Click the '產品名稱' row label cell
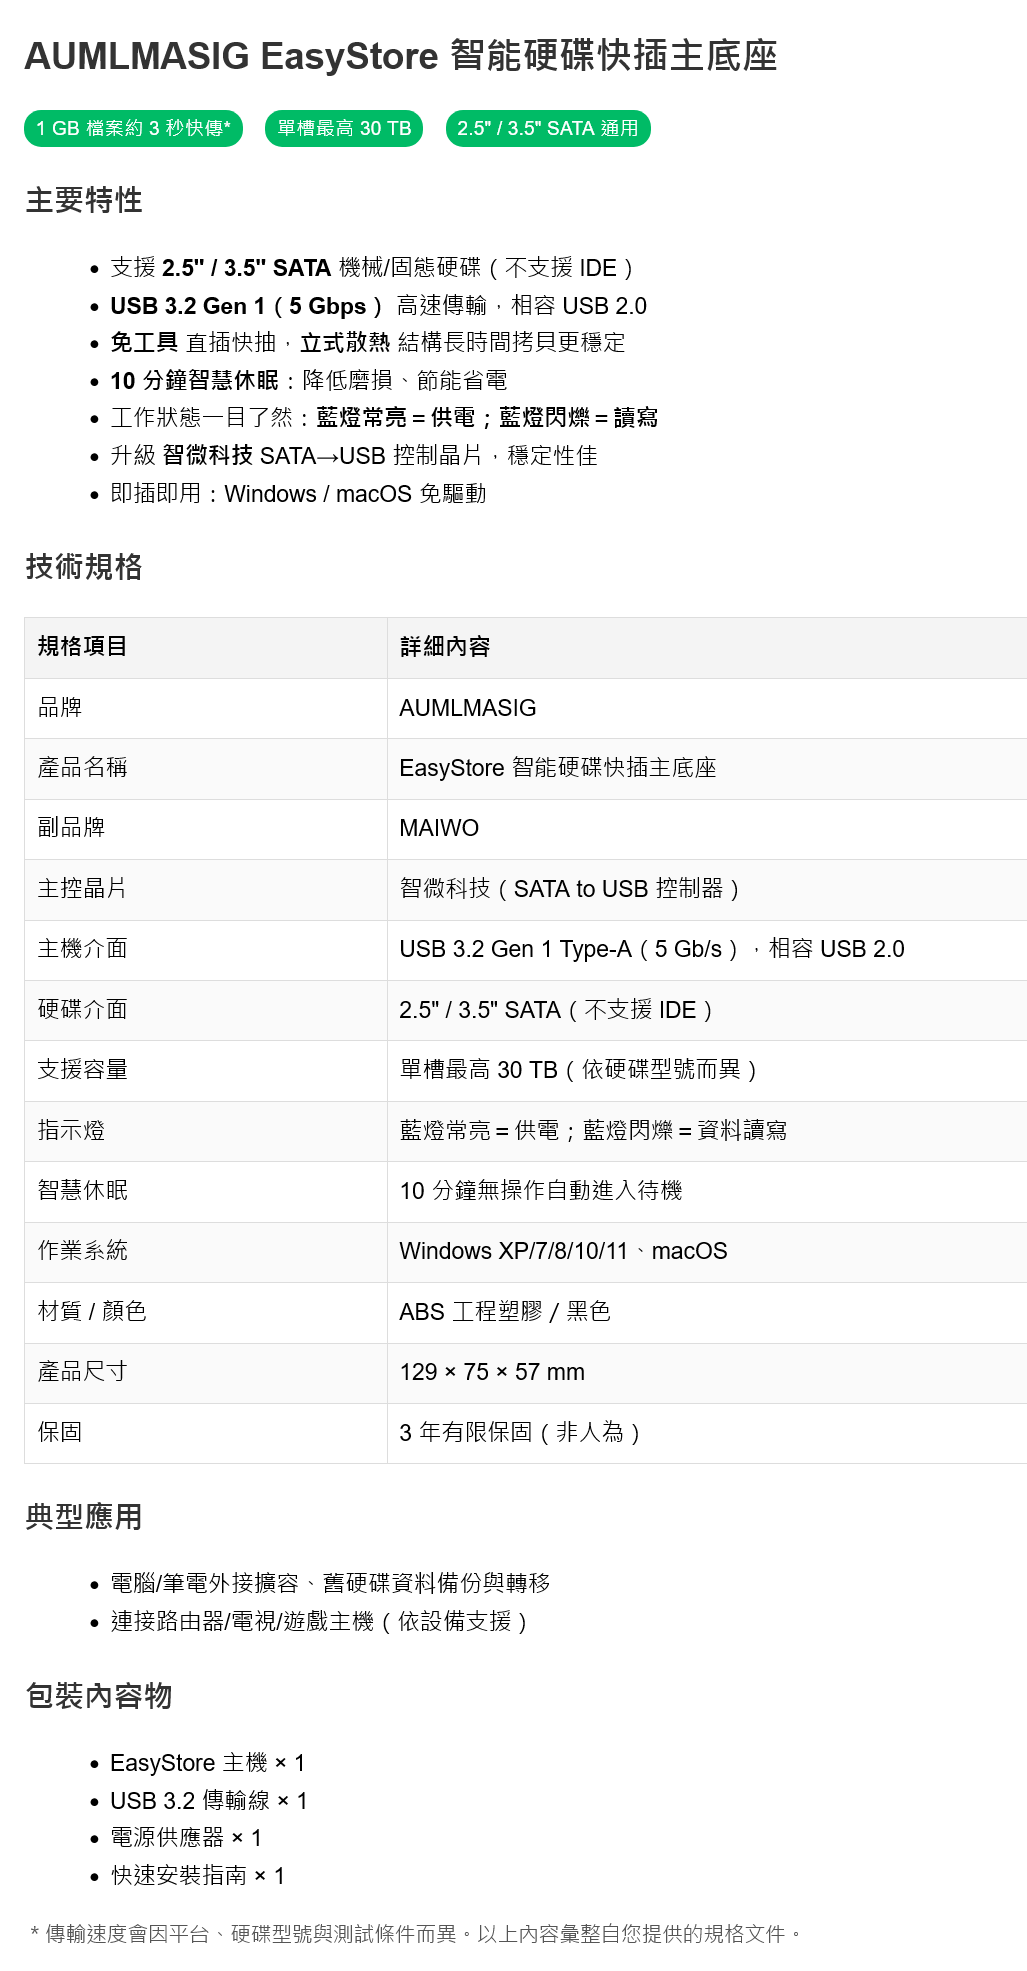 [x=206, y=768]
